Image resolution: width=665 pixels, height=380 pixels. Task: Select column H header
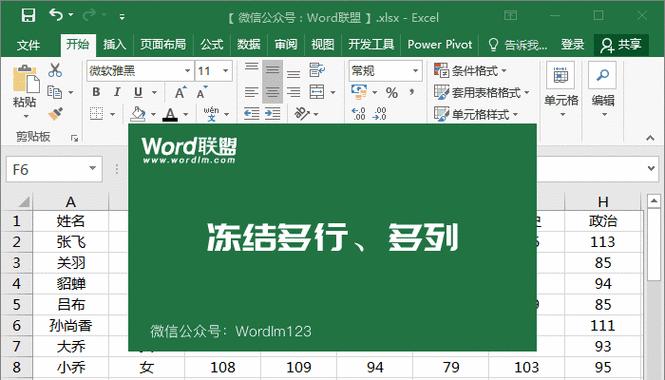pos(603,201)
